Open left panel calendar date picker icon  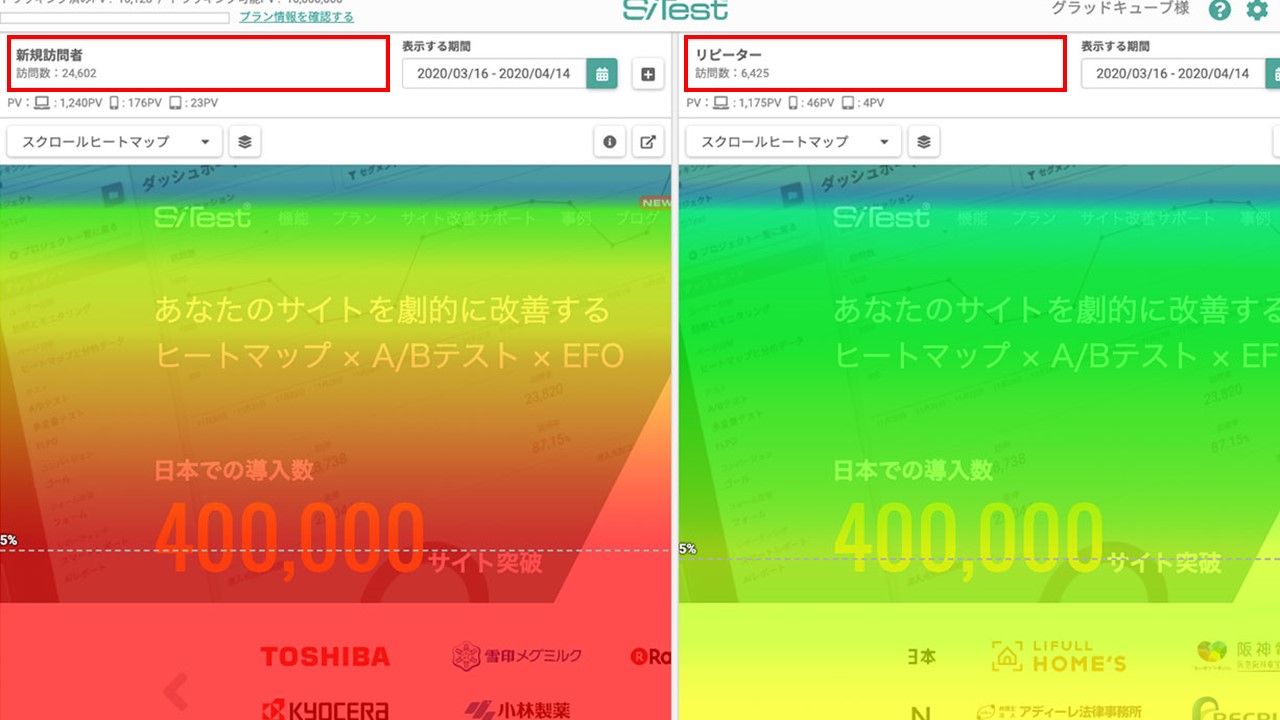(x=602, y=74)
